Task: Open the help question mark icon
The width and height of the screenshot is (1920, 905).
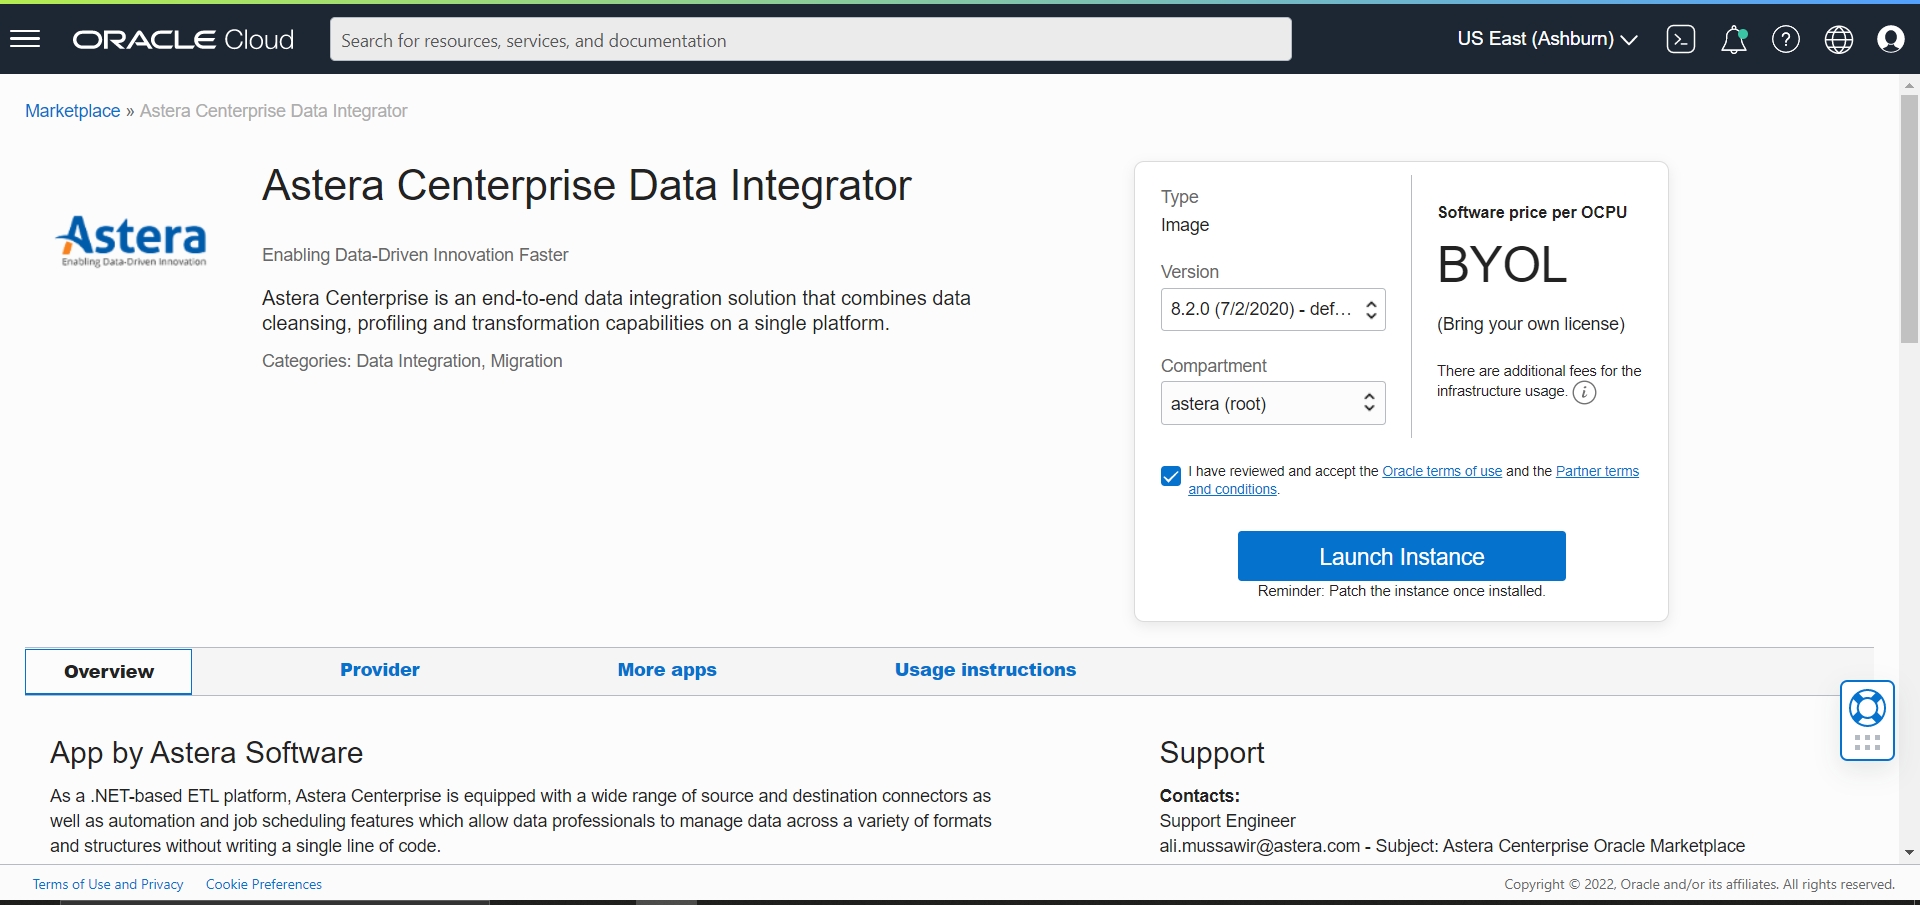Action: [x=1785, y=39]
